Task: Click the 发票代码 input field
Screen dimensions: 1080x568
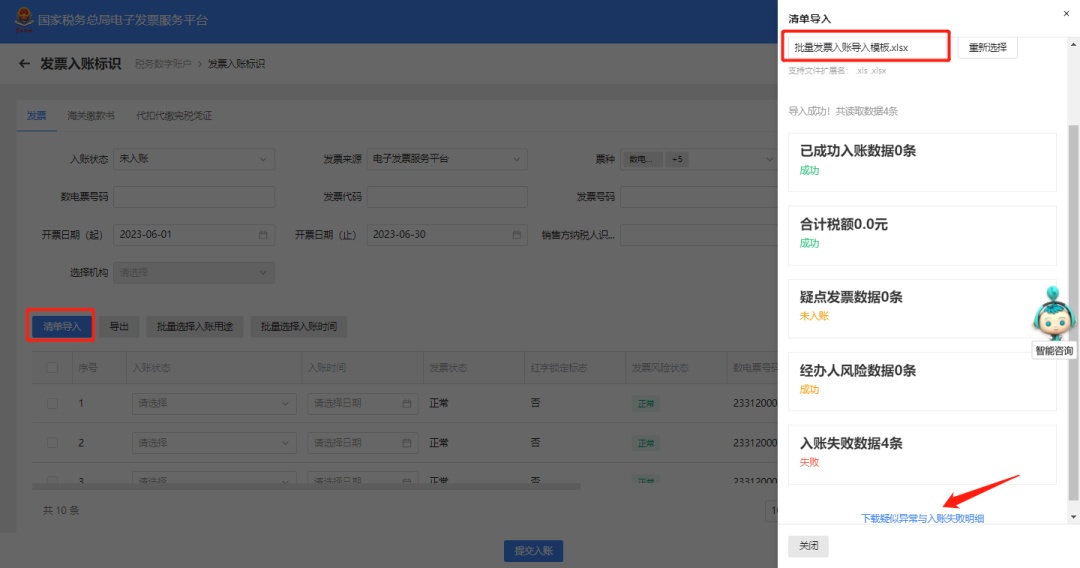Action: click(x=447, y=197)
